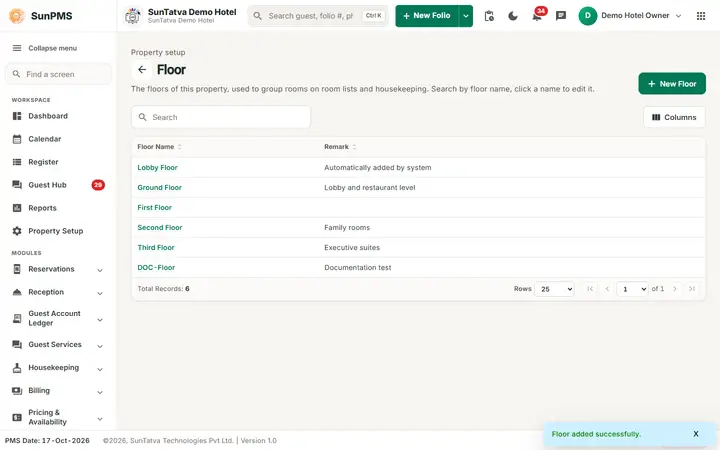Toggle dark mode moon icon
This screenshot has height=450, width=720.
(x=512, y=16)
